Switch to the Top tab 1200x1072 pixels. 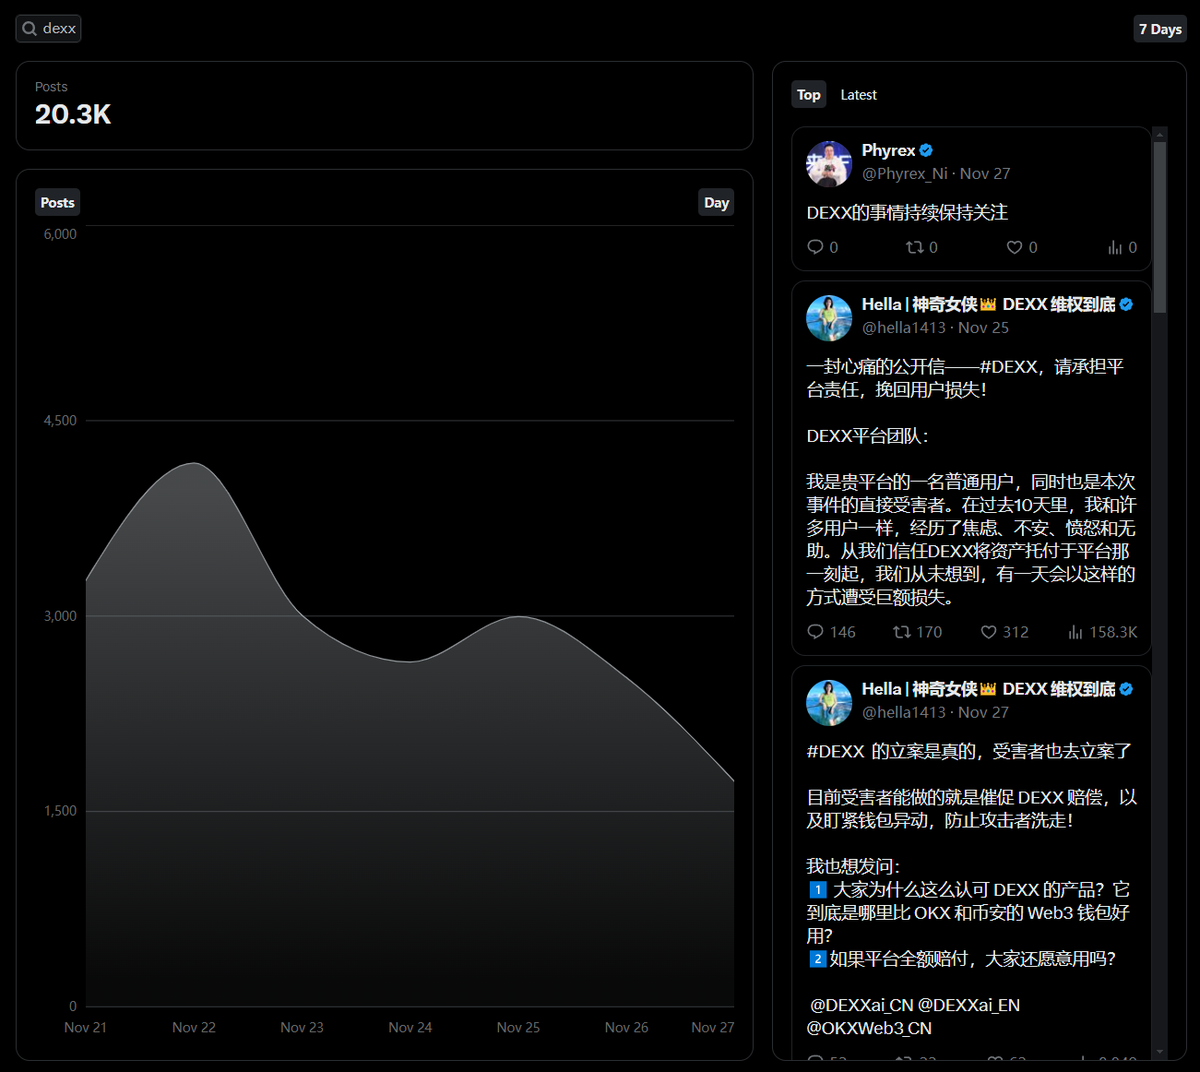coord(808,95)
